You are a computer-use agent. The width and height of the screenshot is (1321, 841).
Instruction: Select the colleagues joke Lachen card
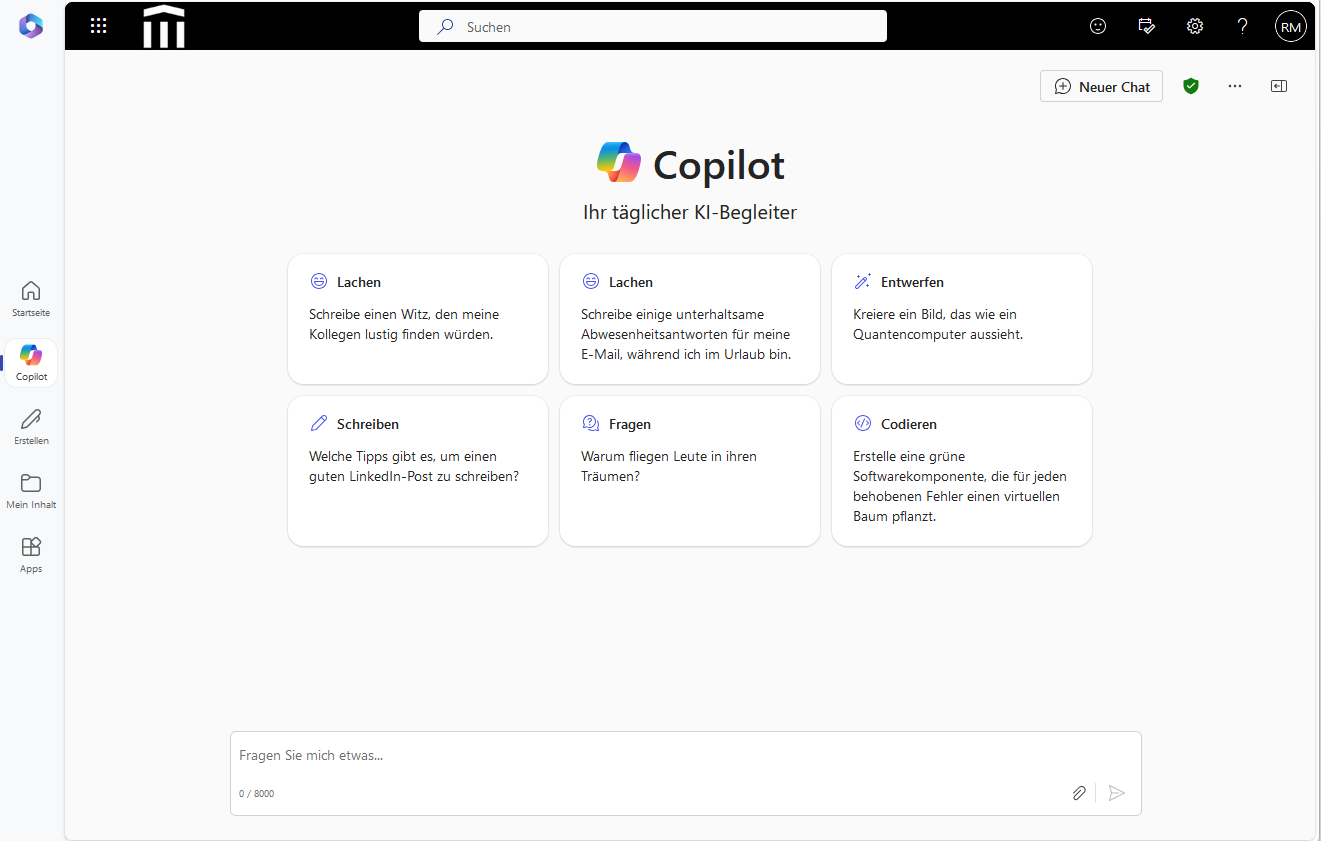tap(418, 319)
